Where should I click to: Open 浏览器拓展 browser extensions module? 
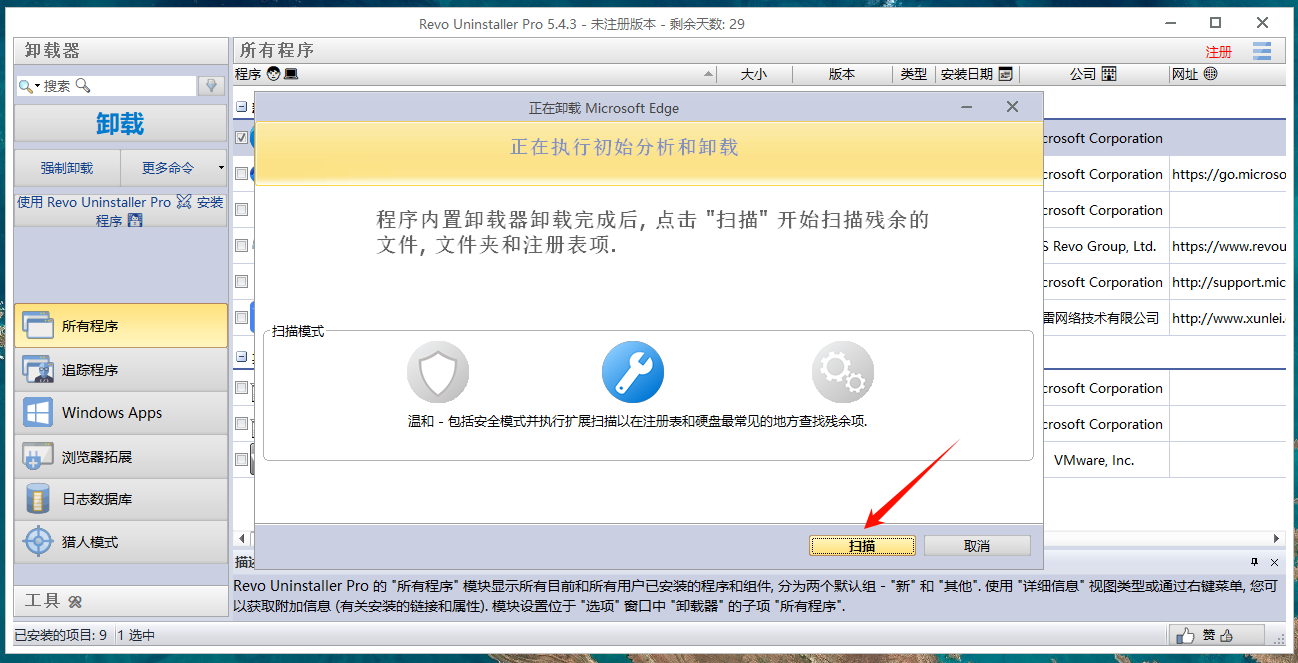120,457
